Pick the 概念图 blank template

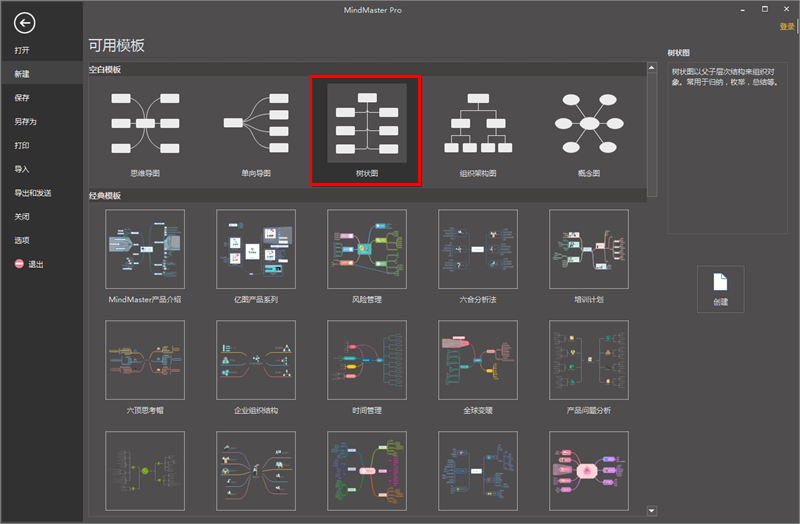[589, 123]
